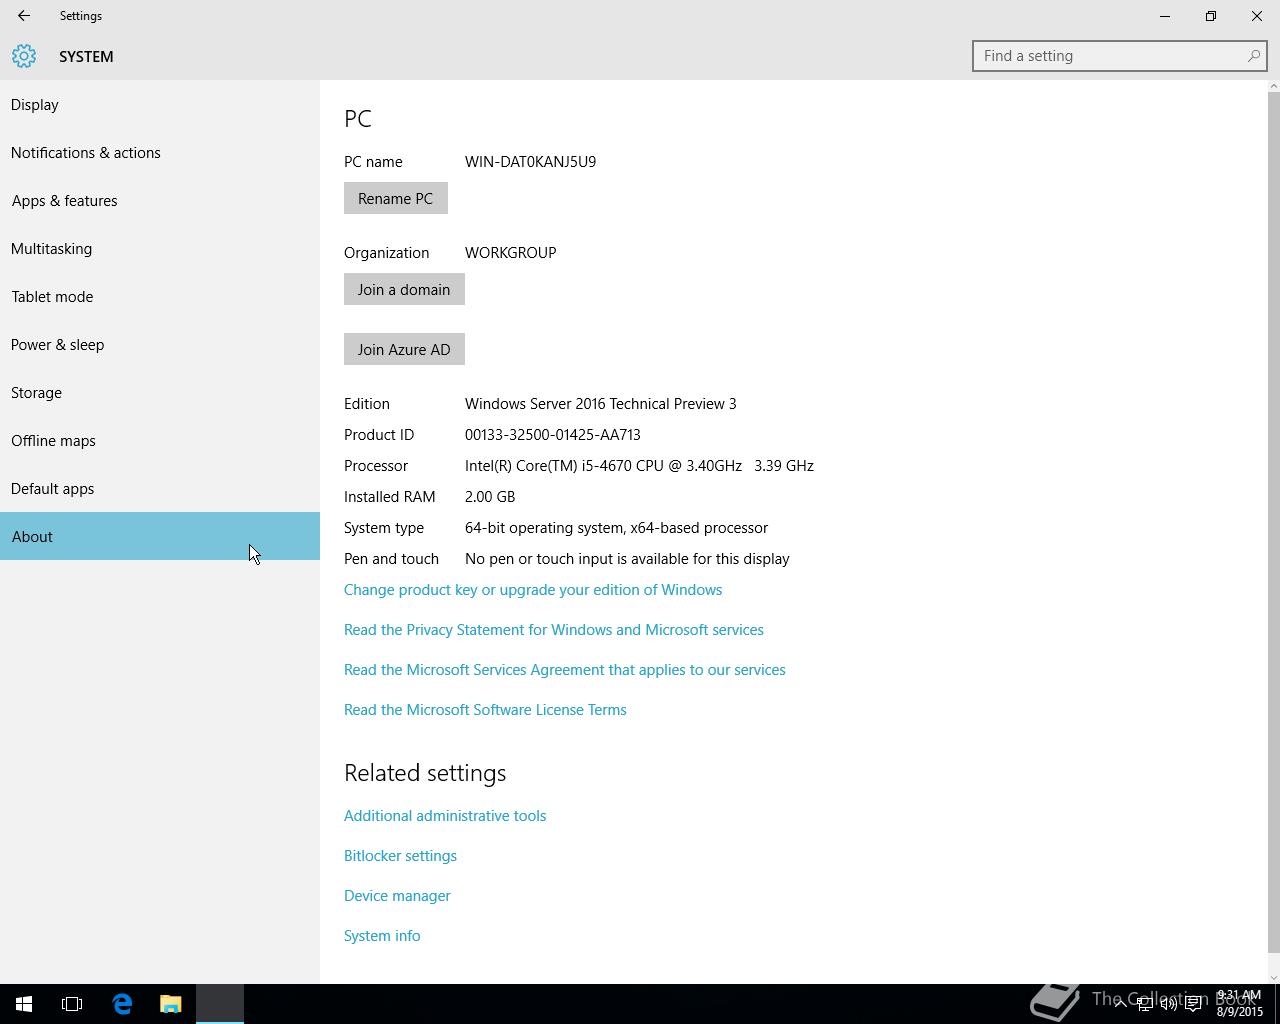The image size is (1280, 1024).
Task: Open Change product key or upgrade link
Action: coord(533,590)
